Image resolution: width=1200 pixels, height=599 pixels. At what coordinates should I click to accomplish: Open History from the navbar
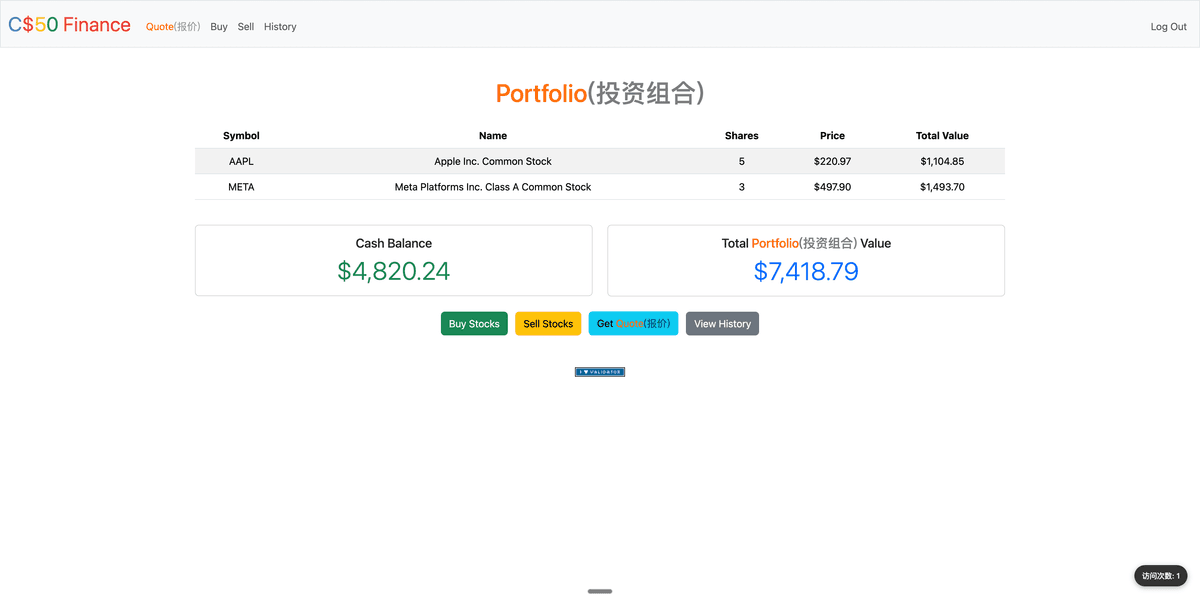[x=280, y=27]
